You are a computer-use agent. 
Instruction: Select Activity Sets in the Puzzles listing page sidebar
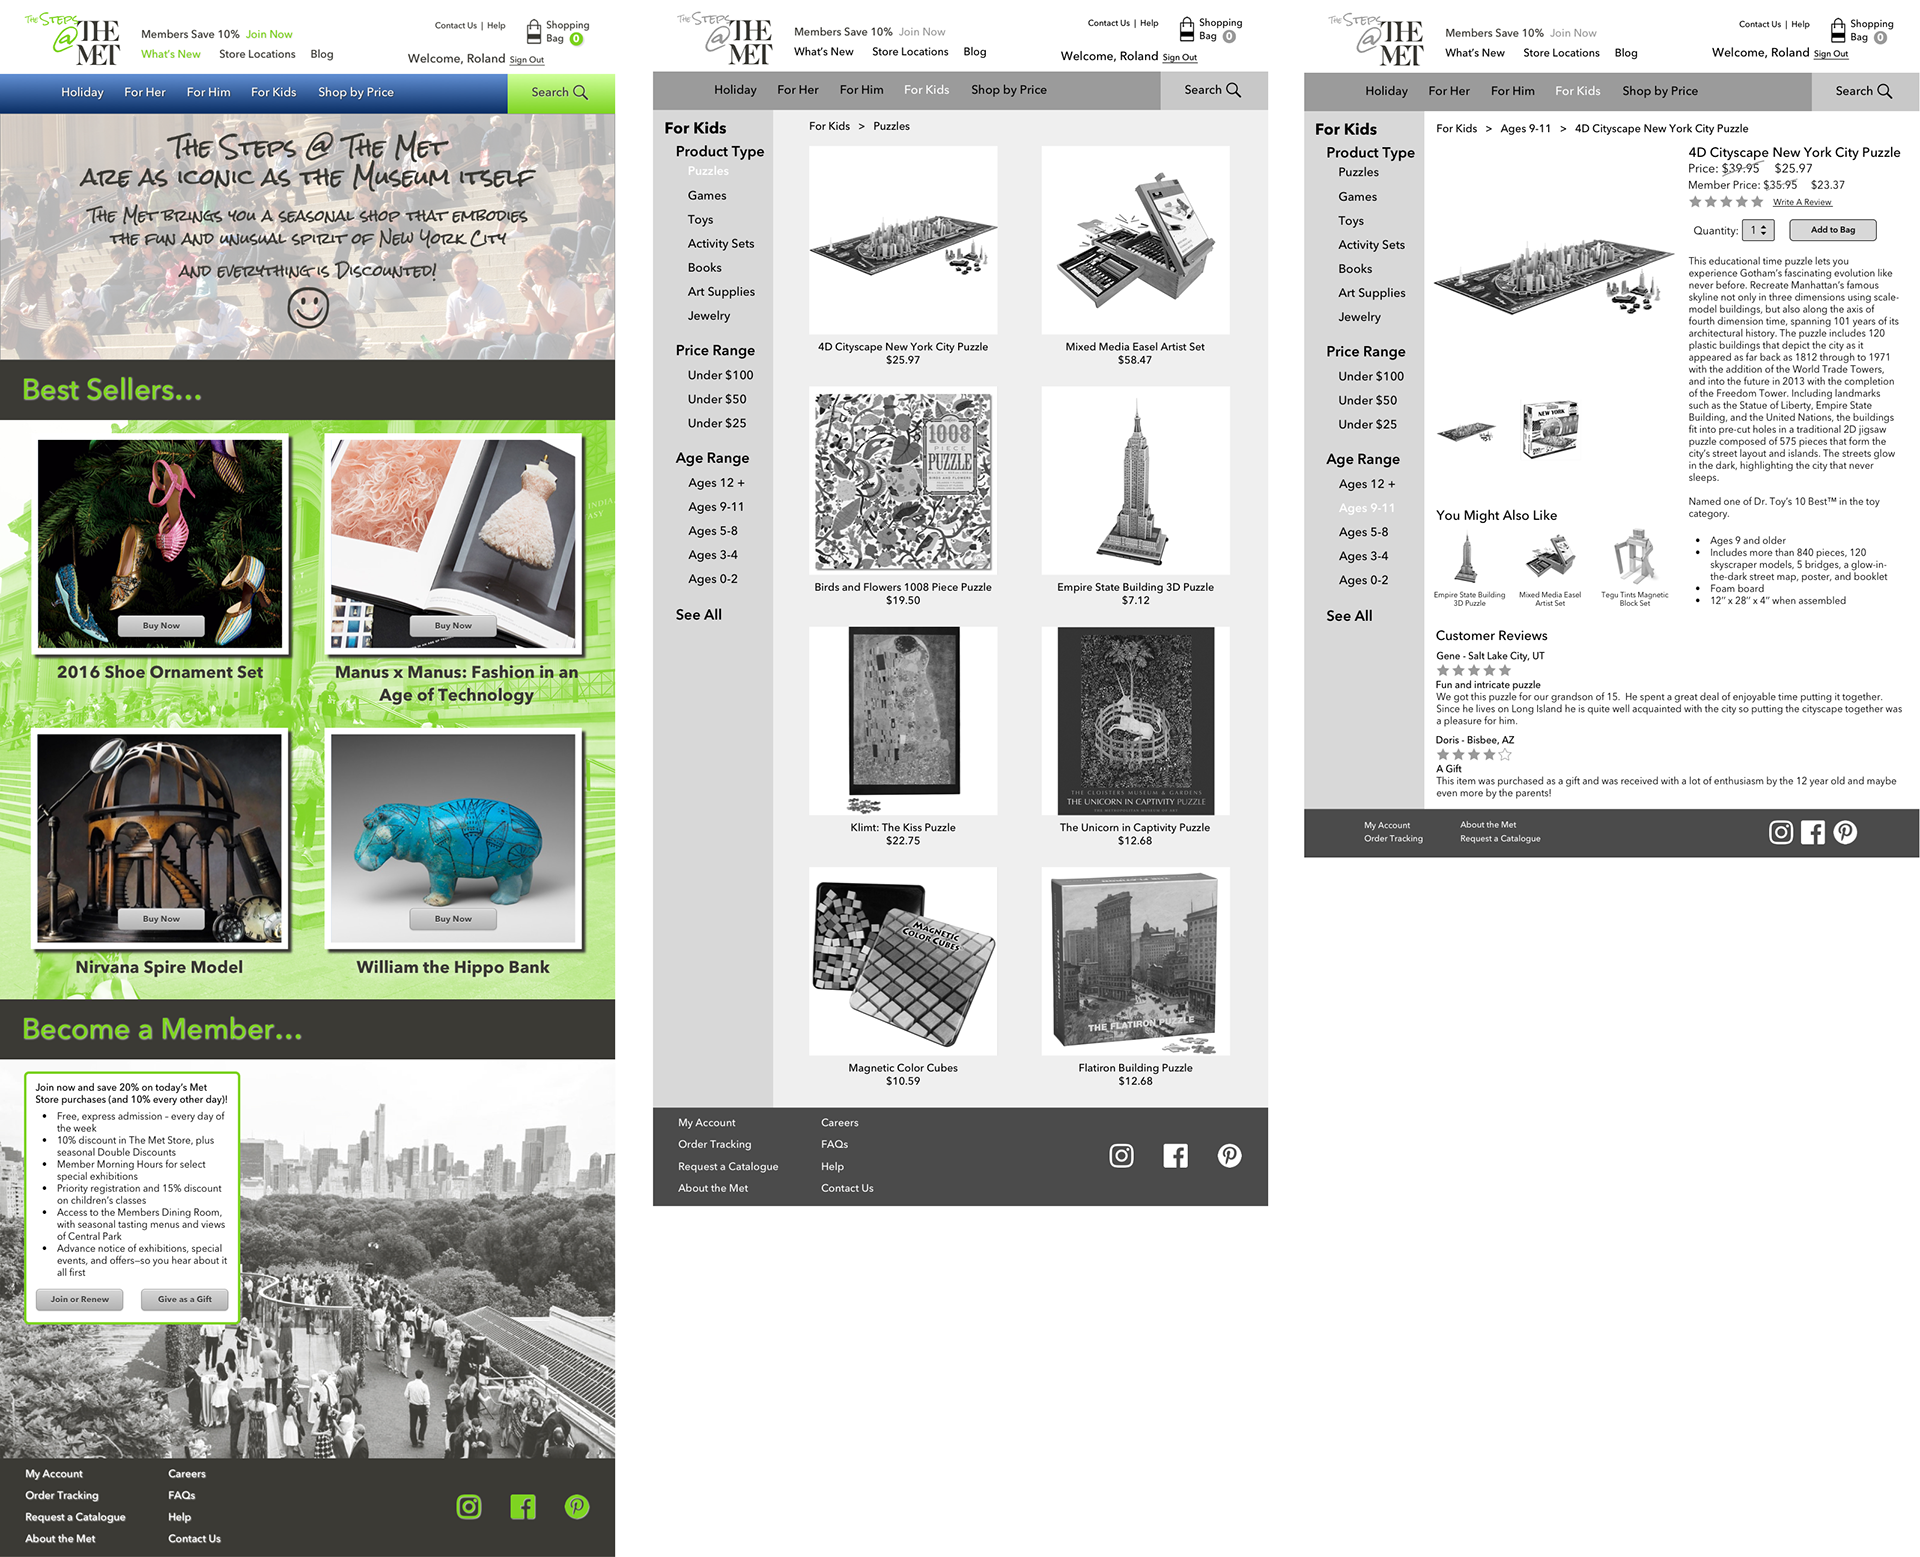coord(721,244)
